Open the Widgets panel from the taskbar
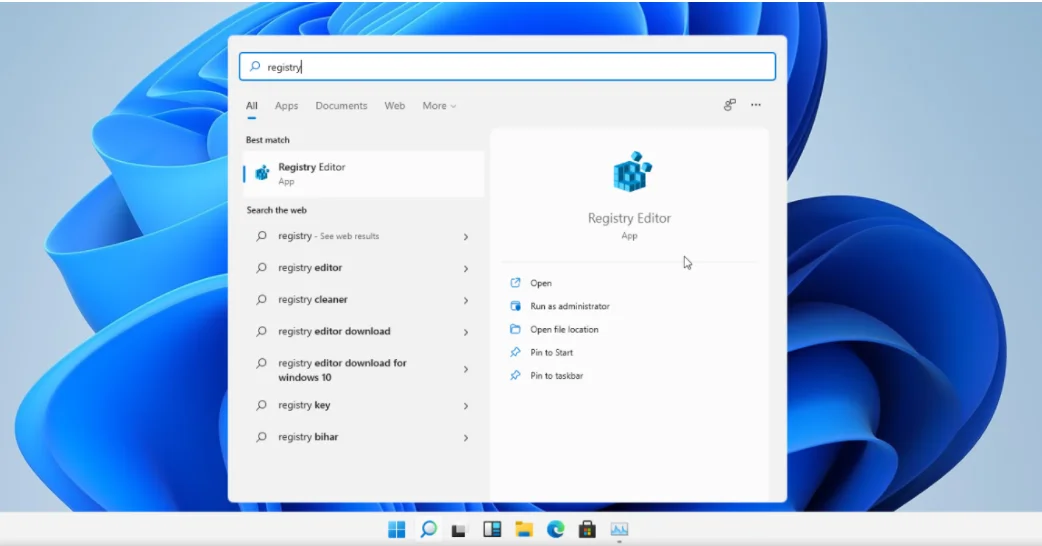The height and width of the screenshot is (546, 1042). [x=491, y=530]
